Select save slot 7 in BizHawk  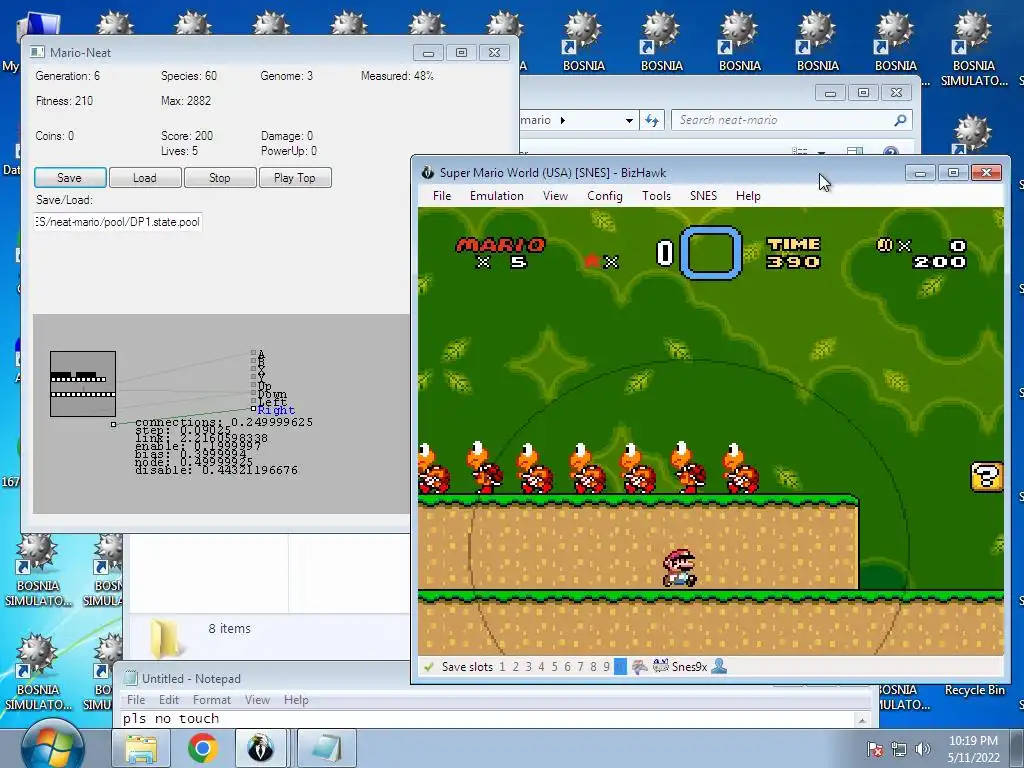coord(580,667)
